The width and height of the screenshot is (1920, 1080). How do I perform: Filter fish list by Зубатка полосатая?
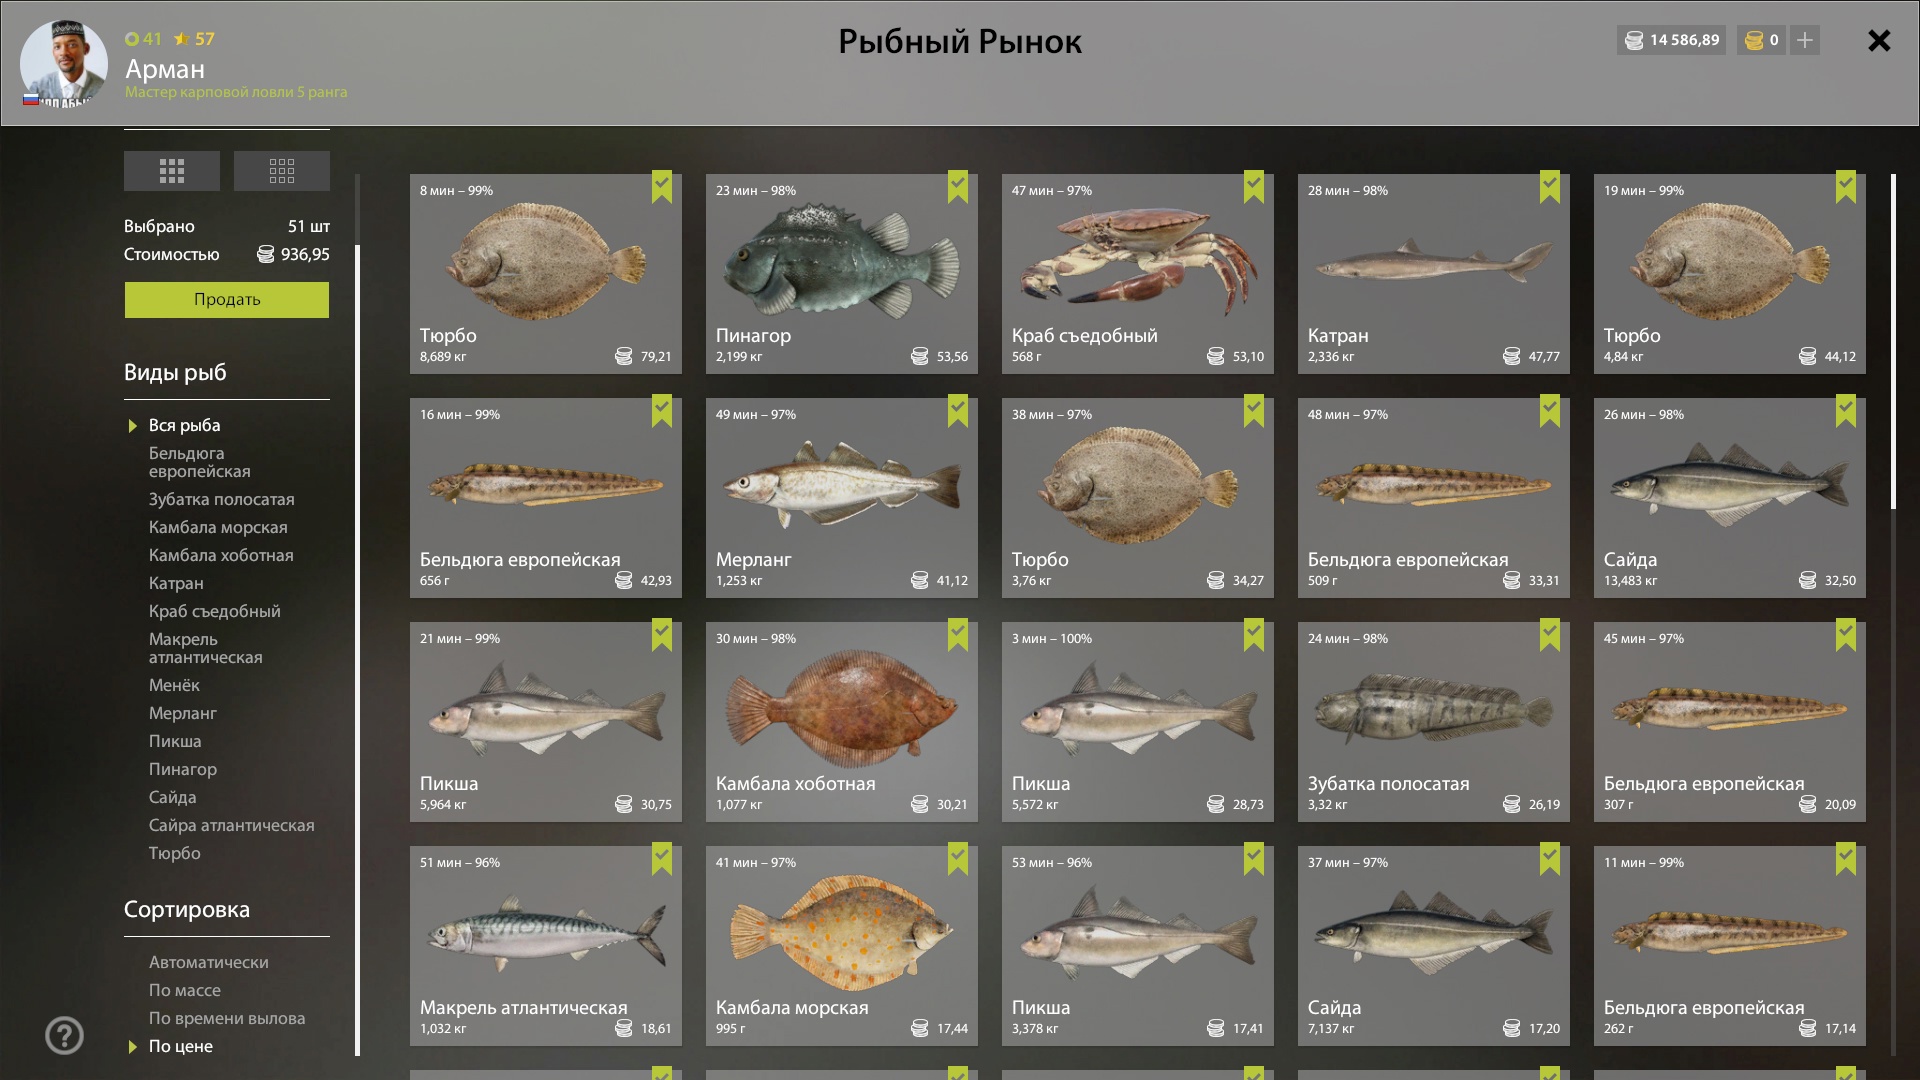(x=222, y=499)
